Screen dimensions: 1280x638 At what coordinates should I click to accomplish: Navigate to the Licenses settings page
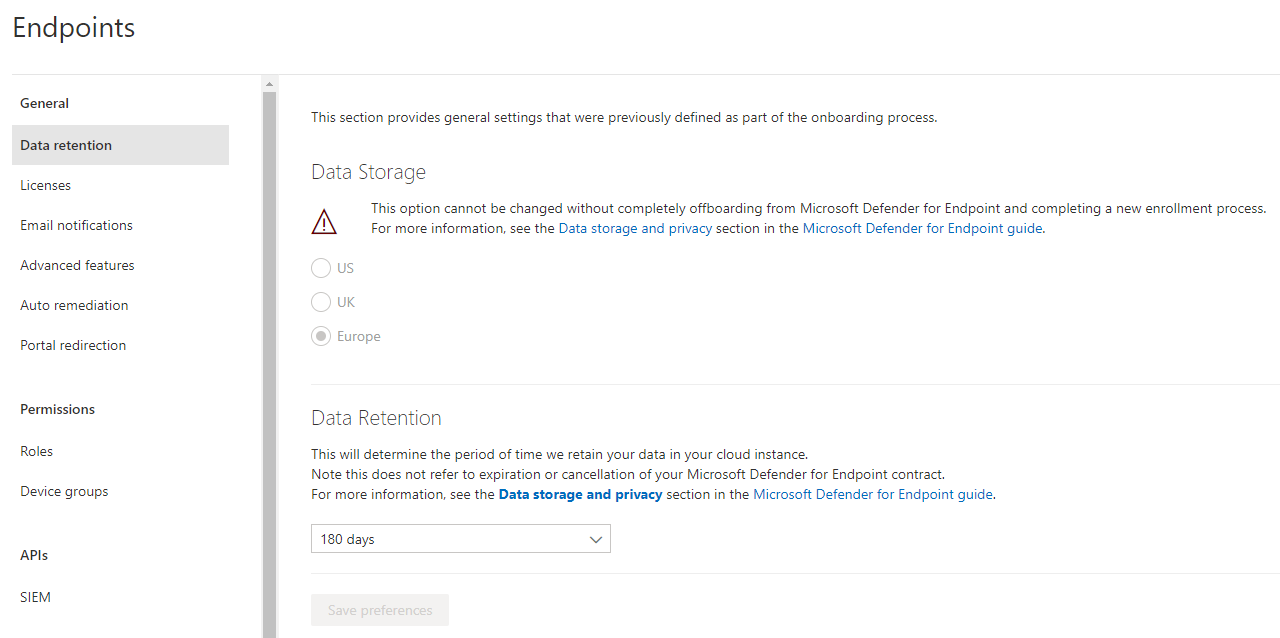[x=45, y=185]
